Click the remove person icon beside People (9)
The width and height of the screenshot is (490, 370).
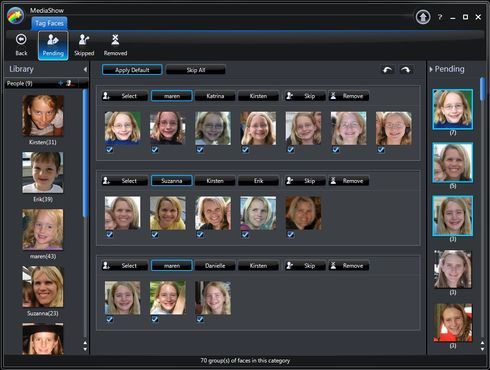coord(69,83)
